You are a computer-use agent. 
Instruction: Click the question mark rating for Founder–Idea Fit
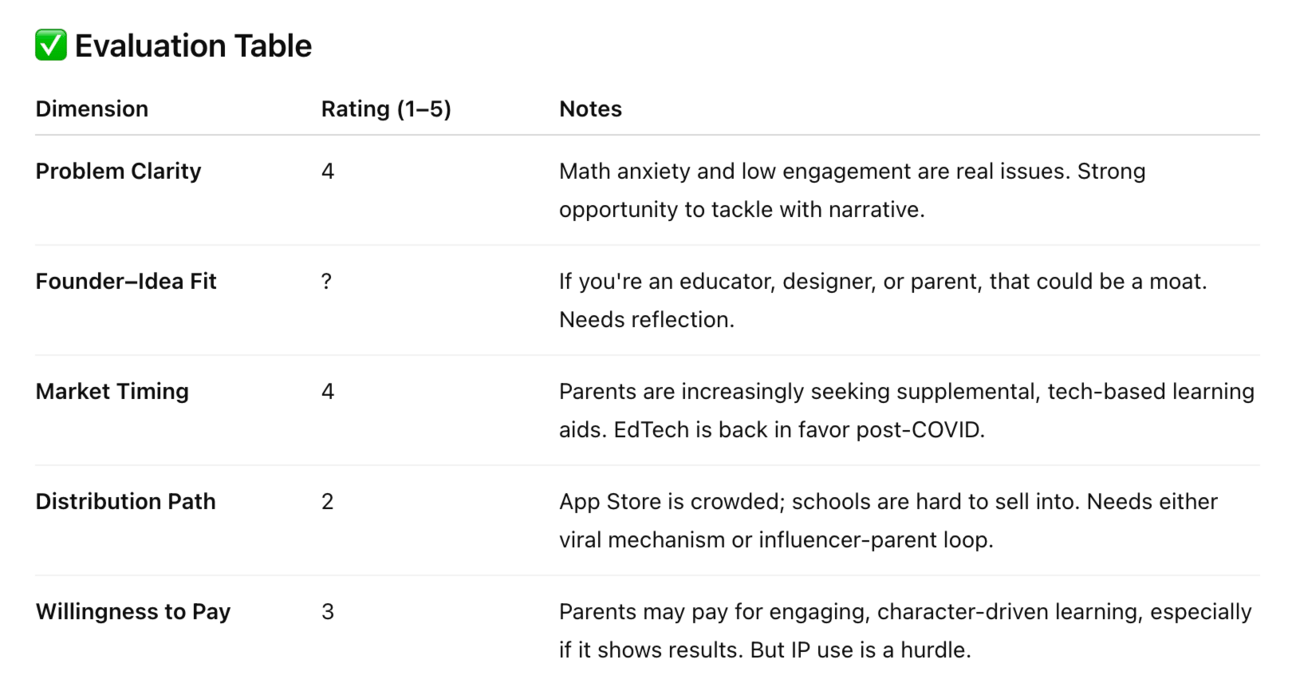click(x=326, y=281)
